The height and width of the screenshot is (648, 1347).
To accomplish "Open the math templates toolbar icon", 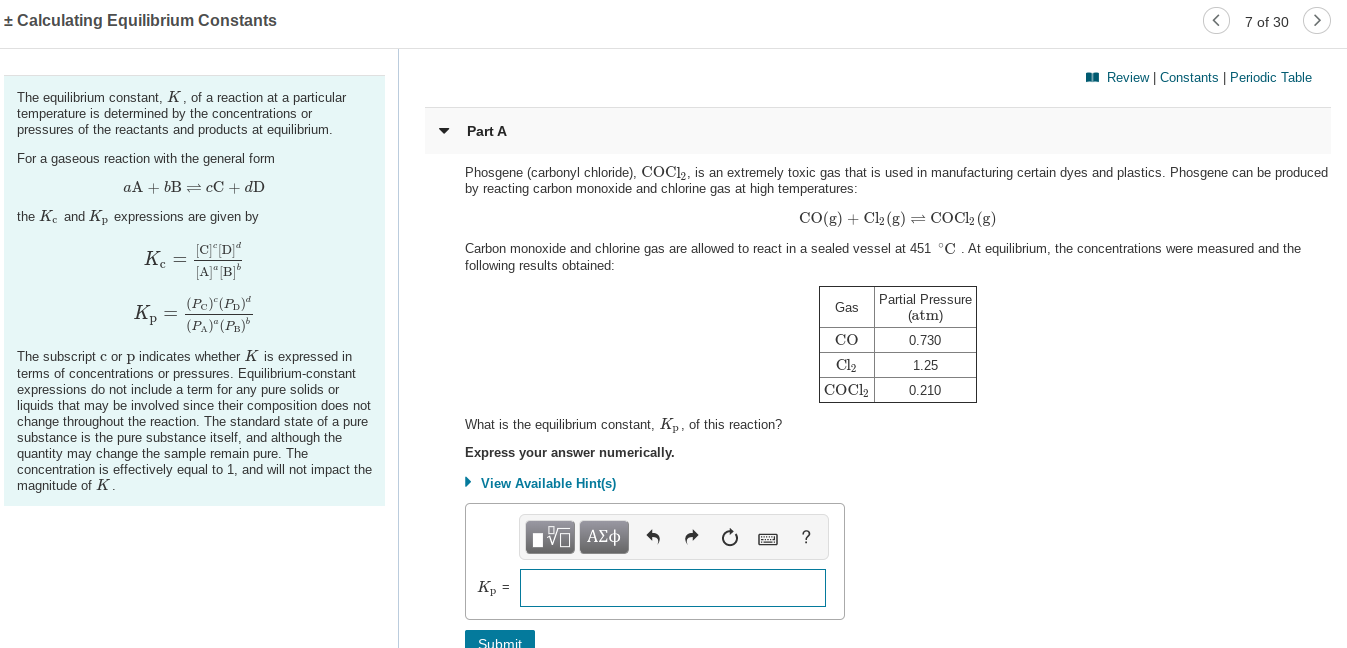I will click(x=549, y=537).
